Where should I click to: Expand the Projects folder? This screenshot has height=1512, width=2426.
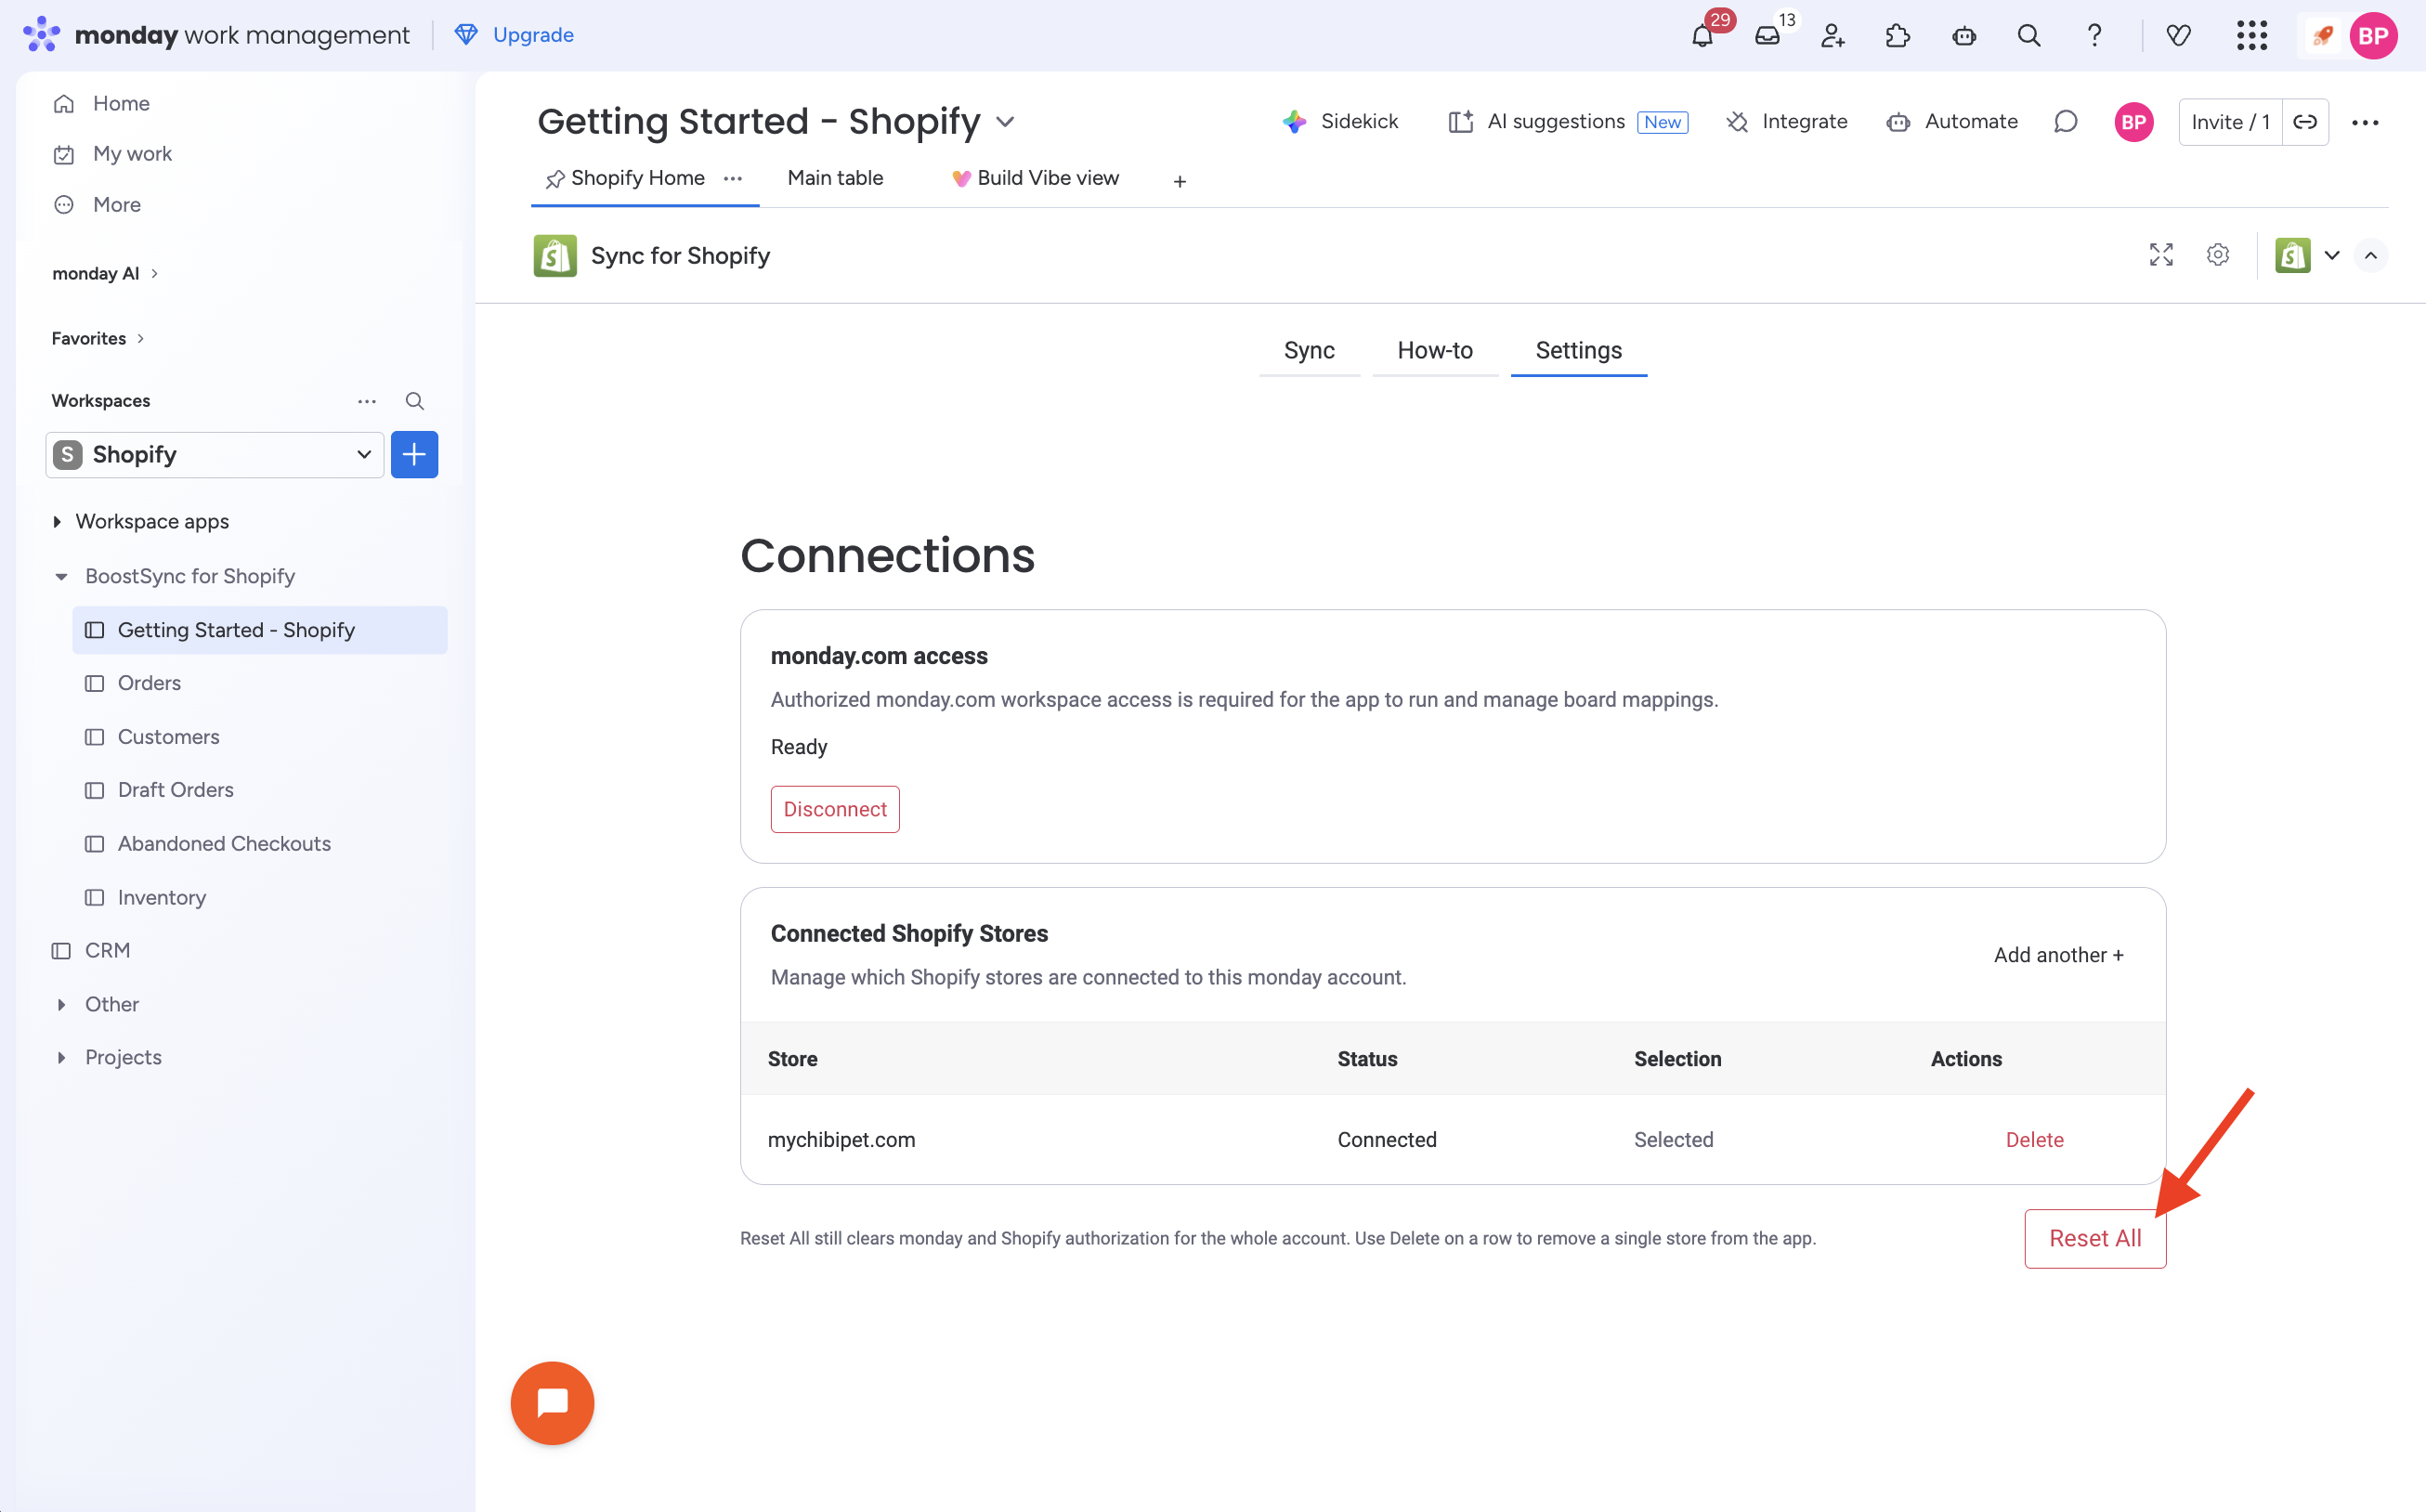(61, 1057)
